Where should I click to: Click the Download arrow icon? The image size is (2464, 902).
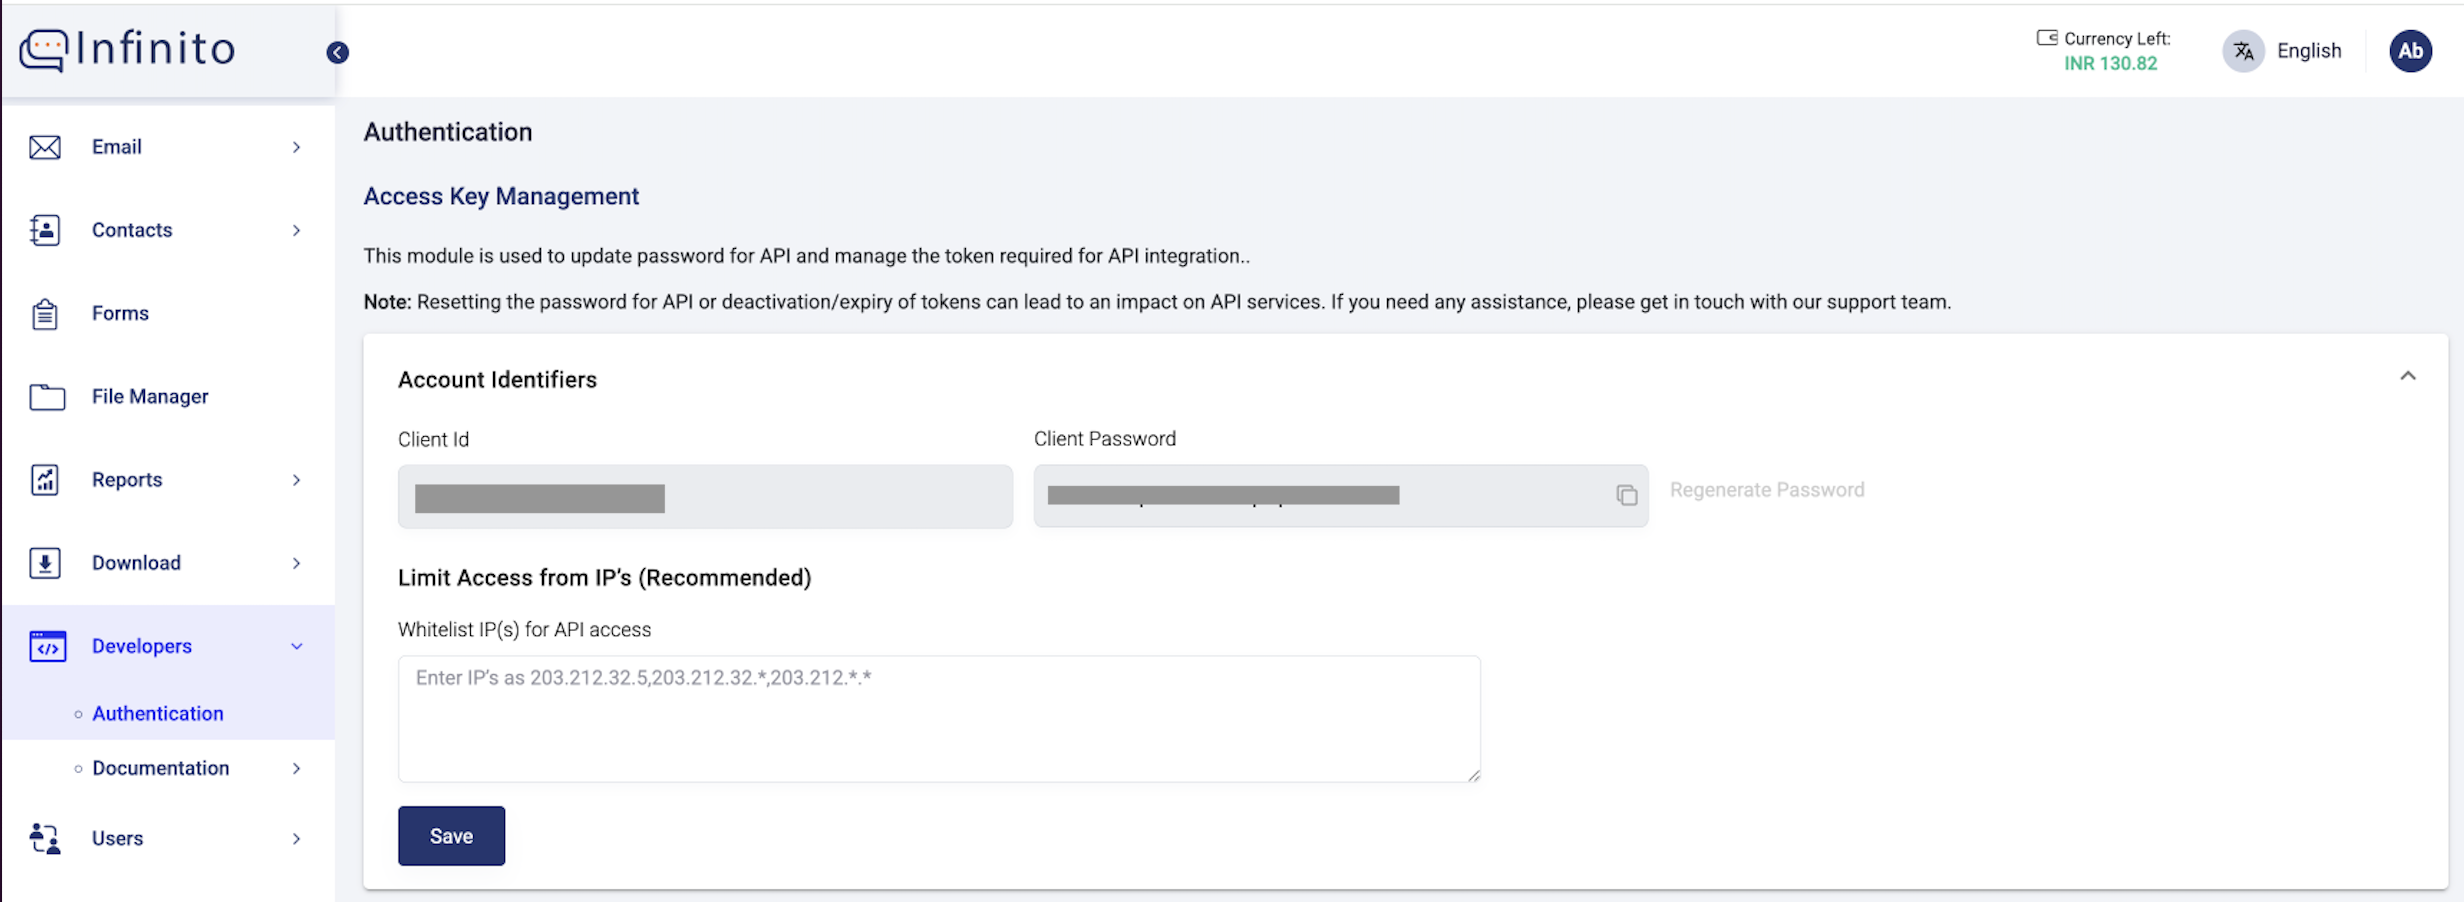(45, 563)
